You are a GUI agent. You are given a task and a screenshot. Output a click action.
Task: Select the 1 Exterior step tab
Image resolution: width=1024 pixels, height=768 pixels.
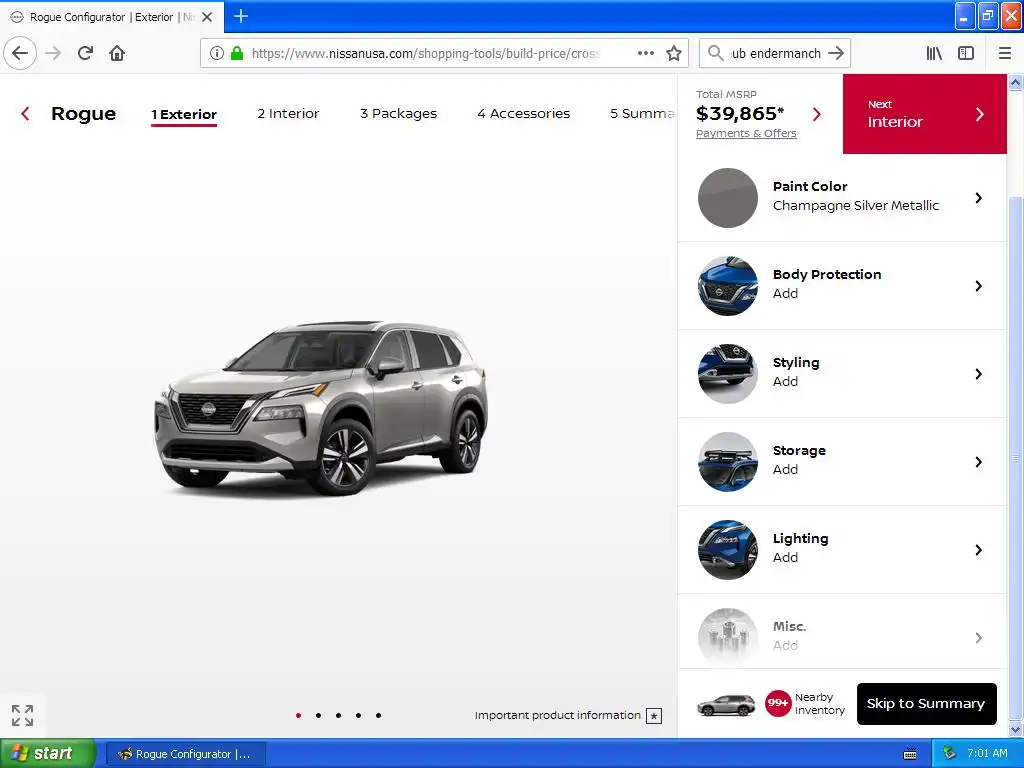pos(184,114)
